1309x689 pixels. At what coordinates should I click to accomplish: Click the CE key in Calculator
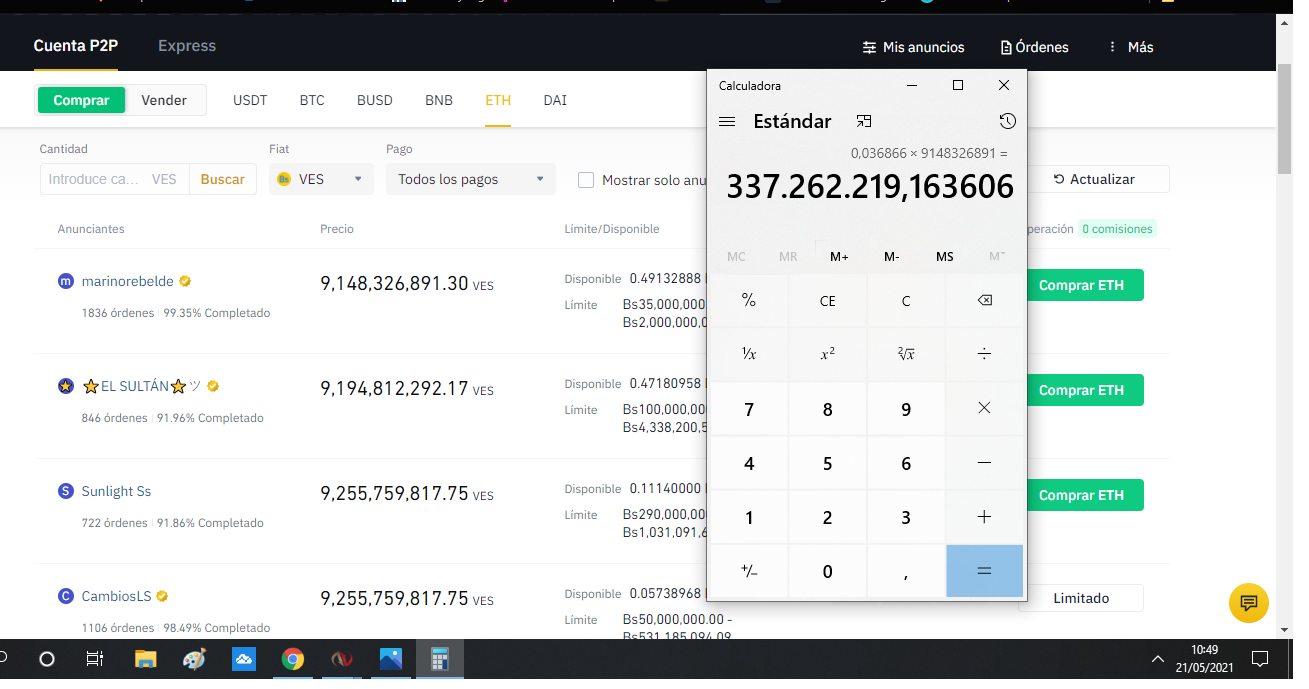click(x=827, y=300)
